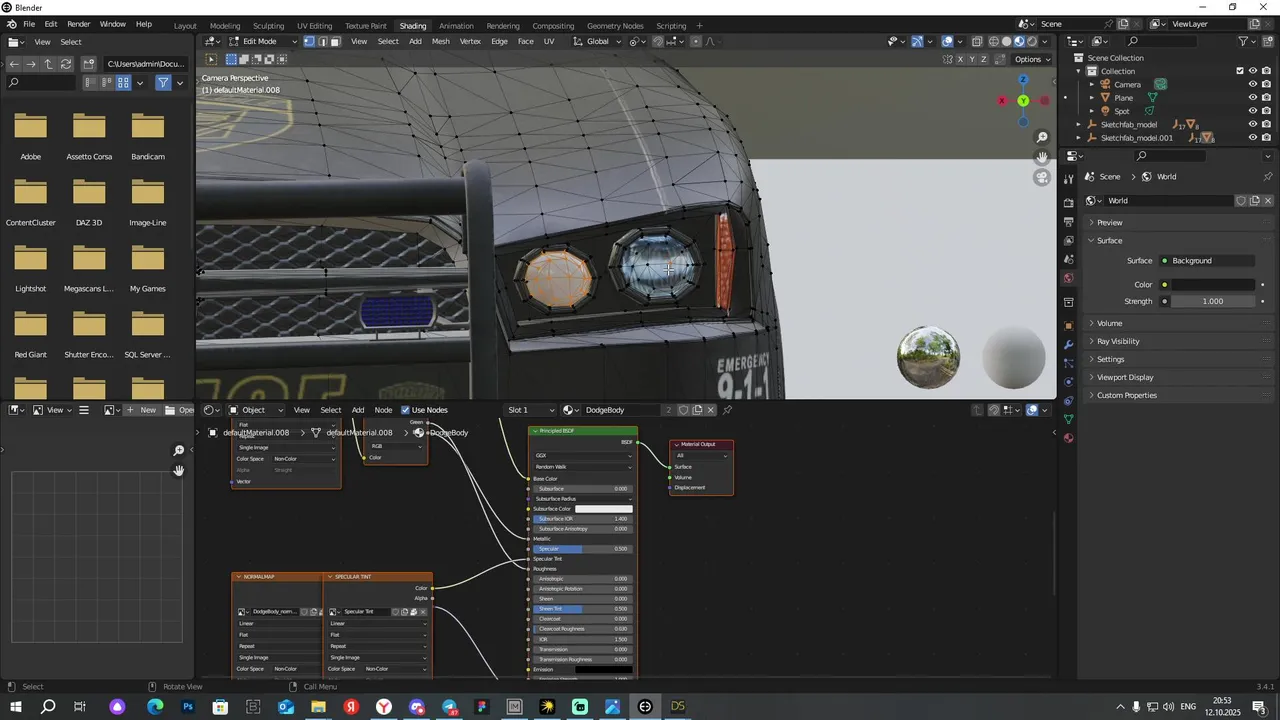This screenshot has height=720, width=1280.
Task: Click Y axis on navigation gizmo
Action: [x=1023, y=101]
